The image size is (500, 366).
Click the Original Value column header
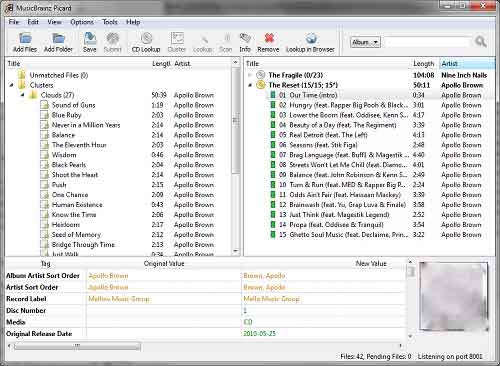point(164,264)
